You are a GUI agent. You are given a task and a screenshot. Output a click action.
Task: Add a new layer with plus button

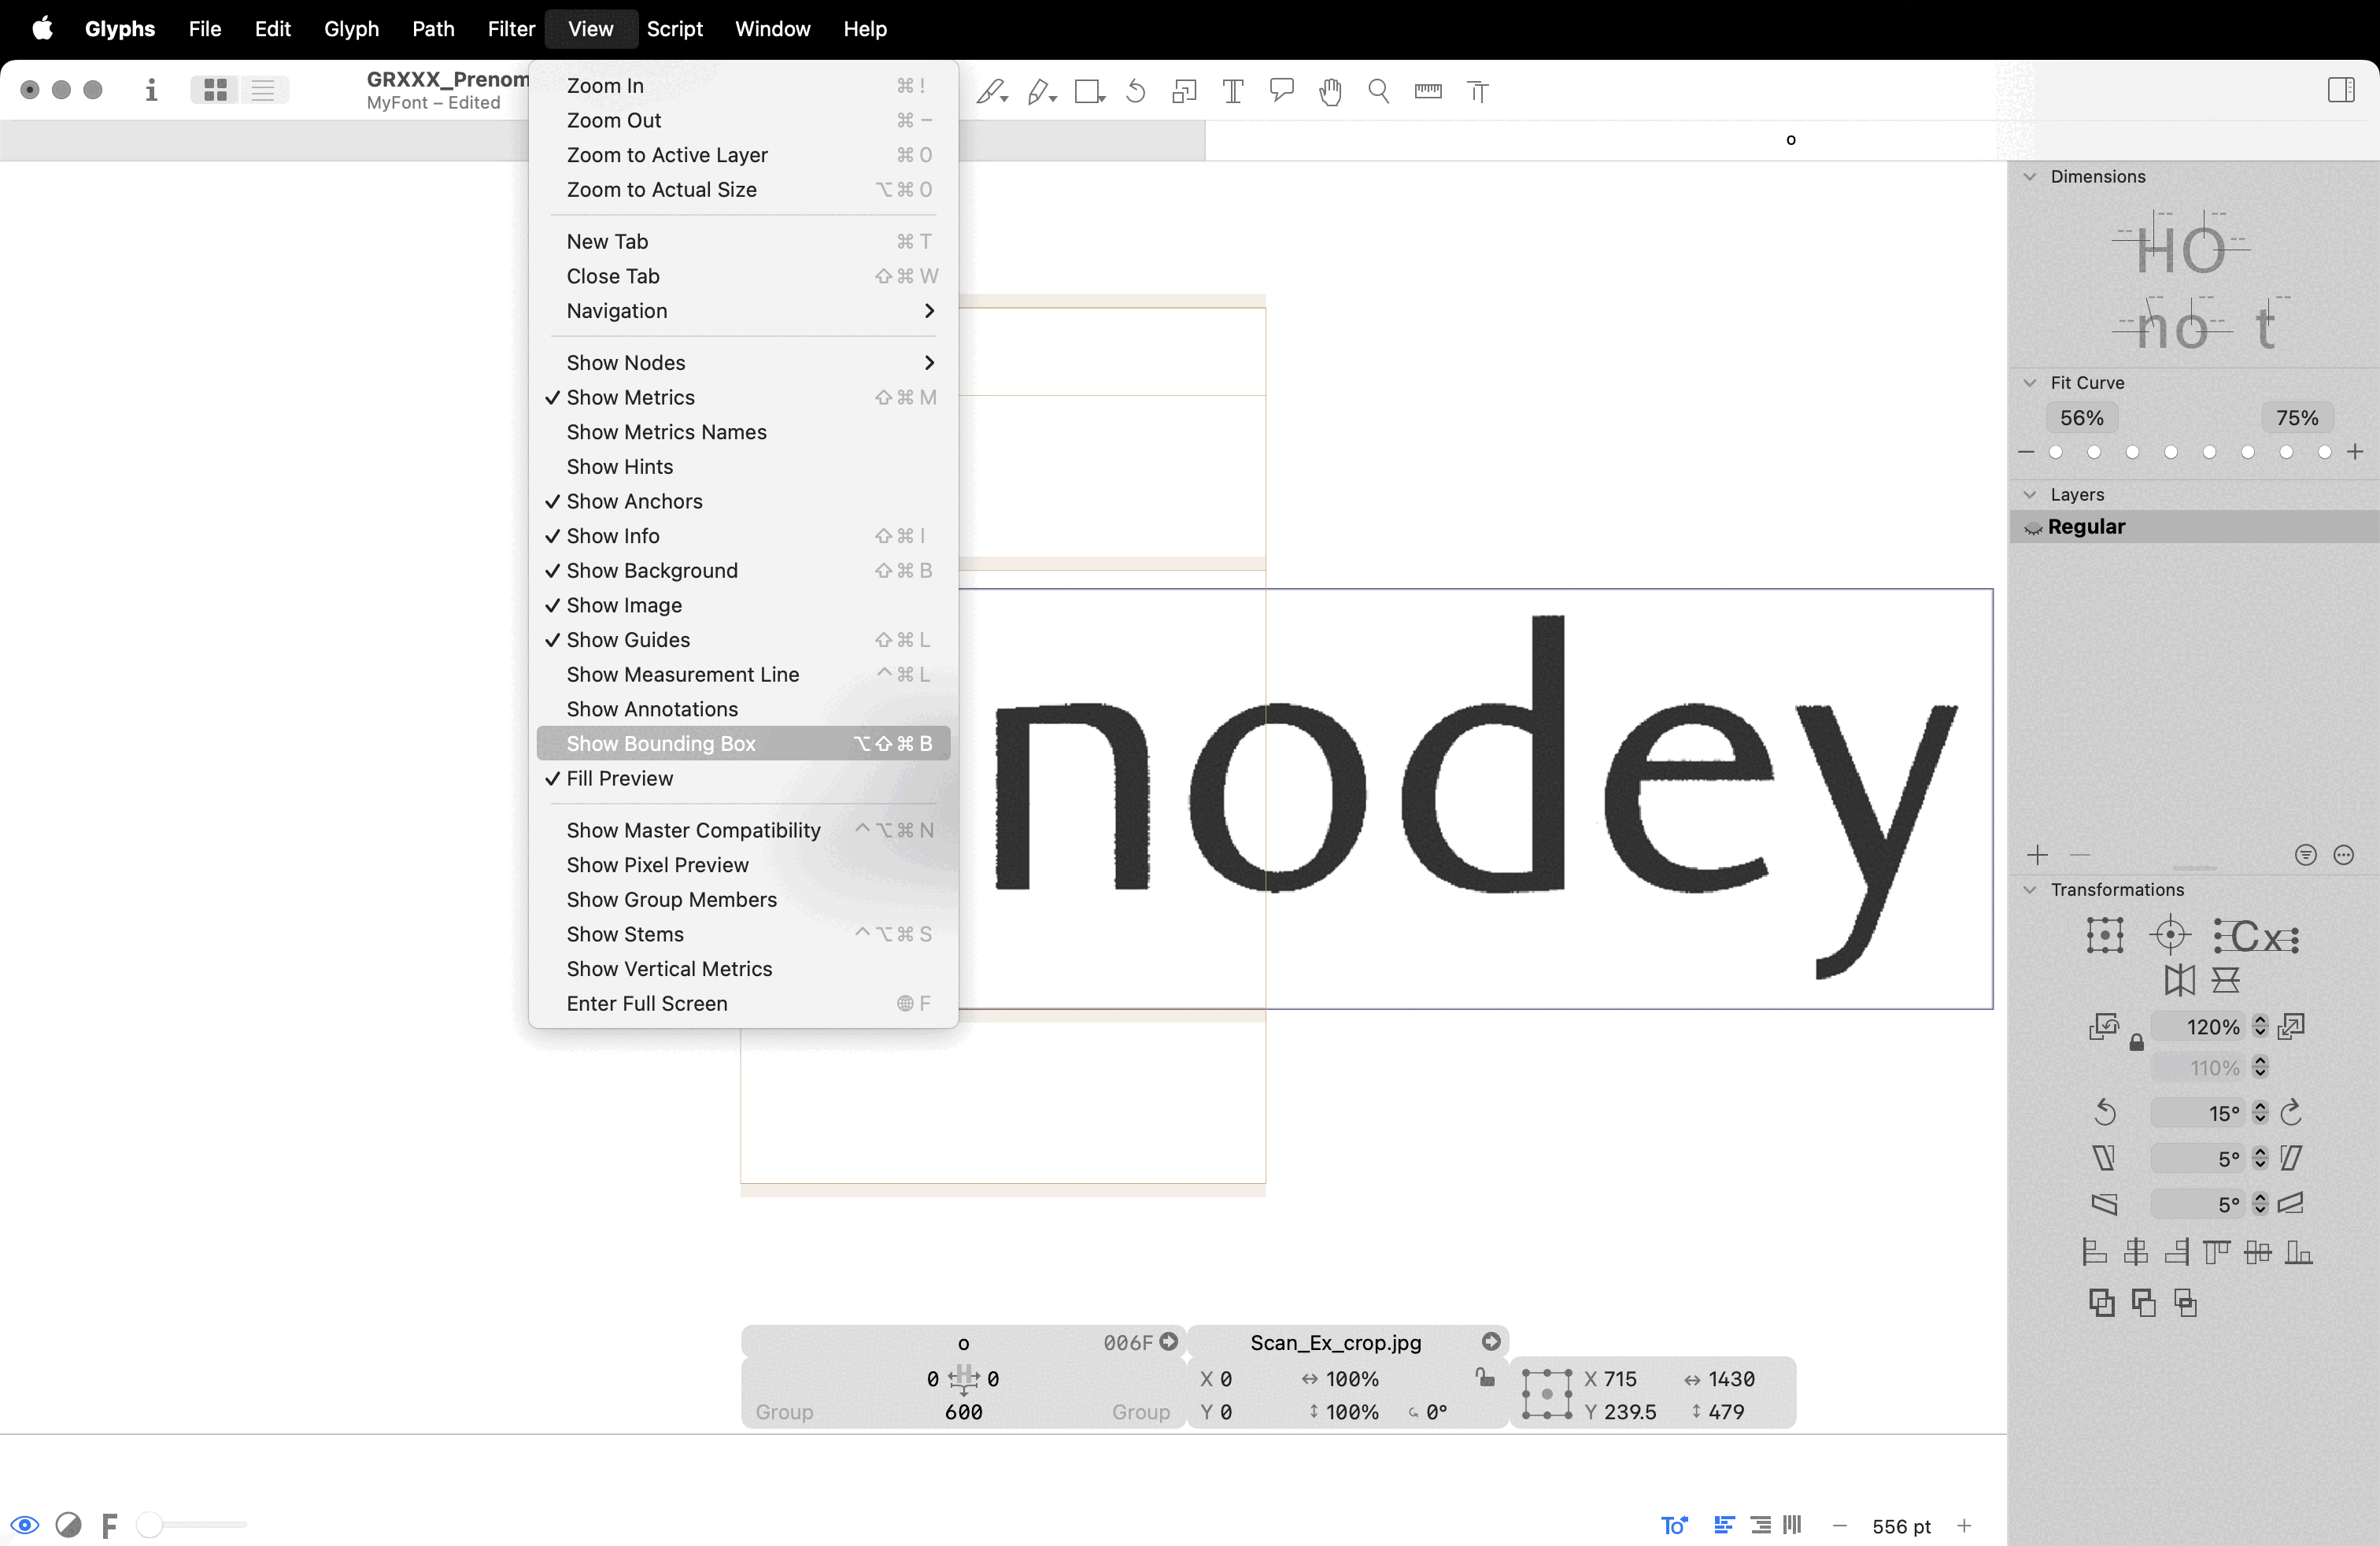(x=2037, y=855)
